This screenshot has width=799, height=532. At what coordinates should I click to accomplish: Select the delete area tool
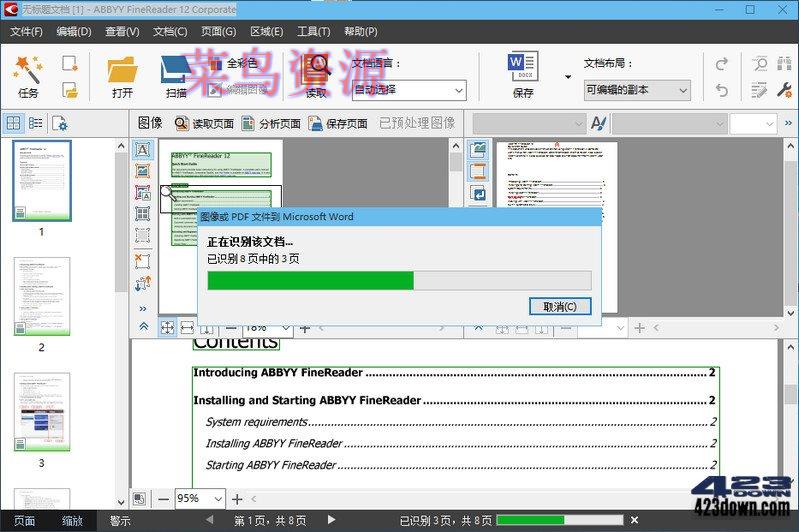(143, 261)
